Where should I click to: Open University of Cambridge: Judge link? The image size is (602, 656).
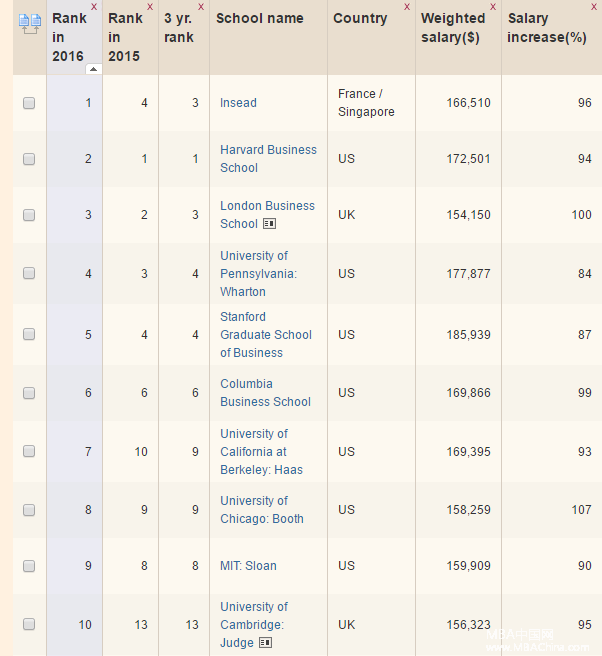coord(254,625)
